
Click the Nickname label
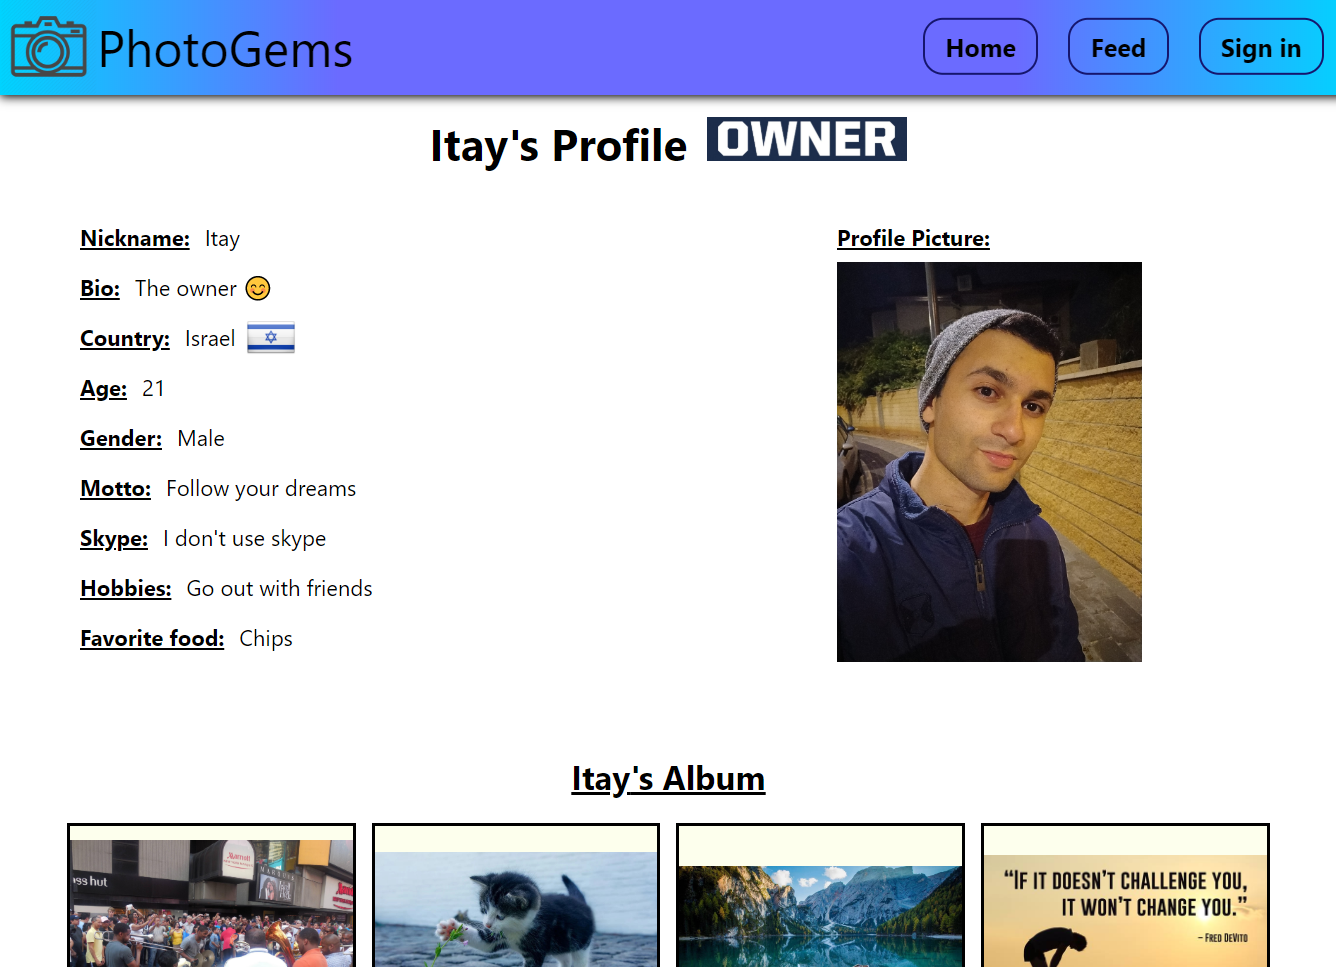pos(135,239)
